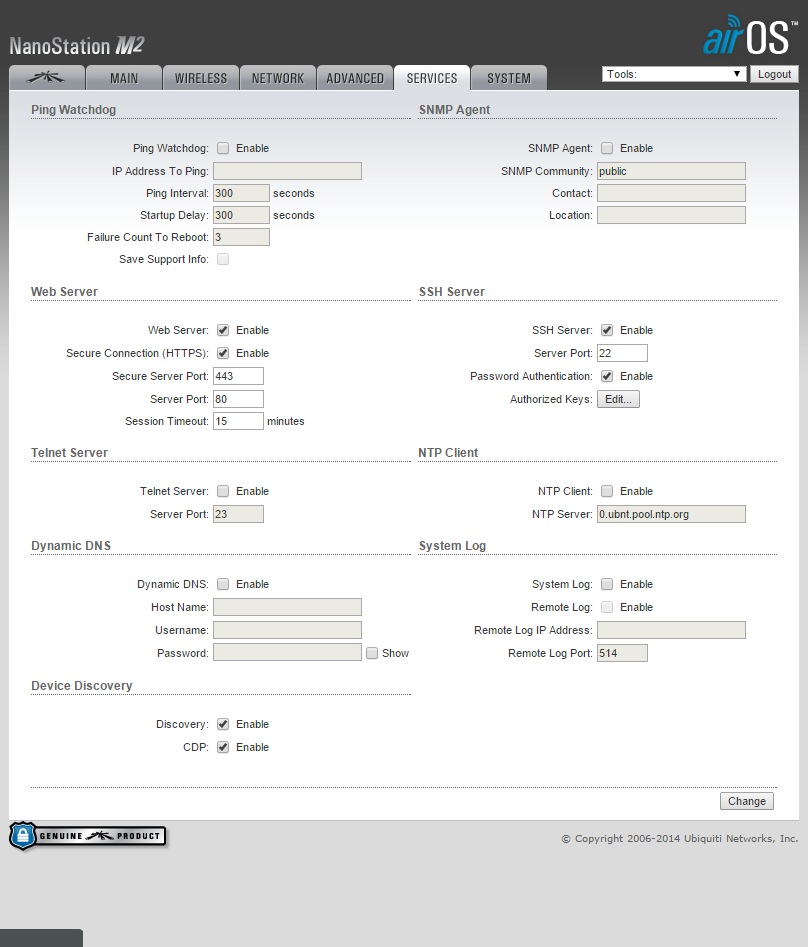Click the Web Server Port field showing 80
Image resolution: width=808 pixels, height=947 pixels.
(x=239, y=399)
